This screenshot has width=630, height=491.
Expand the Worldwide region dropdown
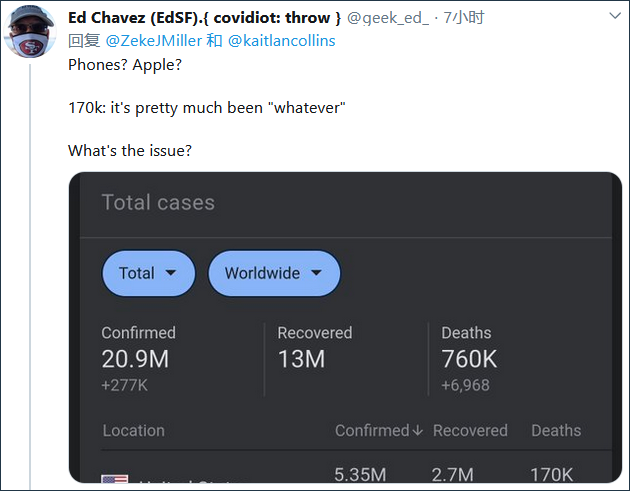click(274, 273)
